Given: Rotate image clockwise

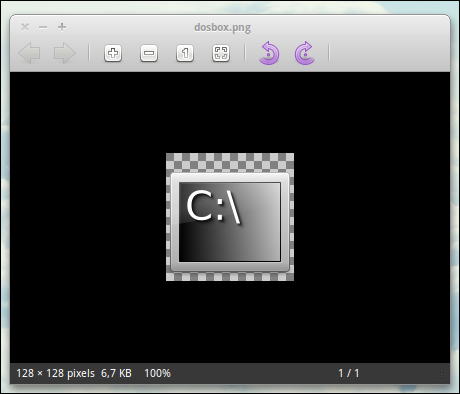Looking at the screenshot, I should (304, 53).
